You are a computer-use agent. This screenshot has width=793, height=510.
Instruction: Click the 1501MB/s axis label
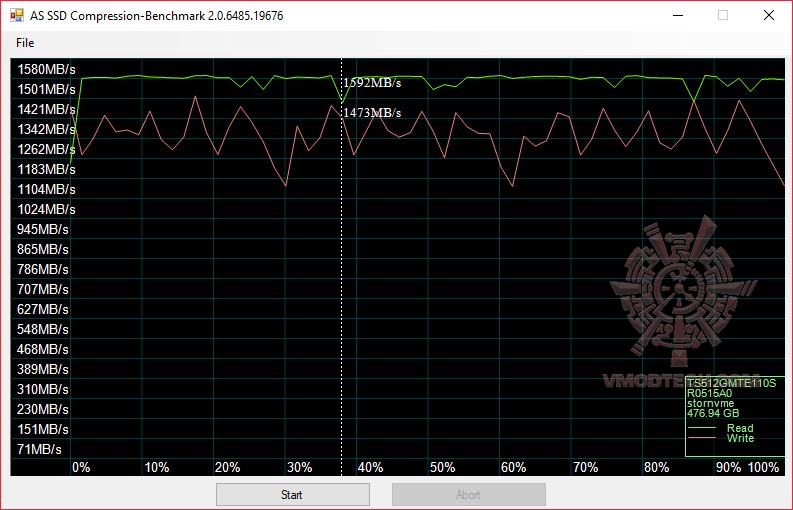coord(46,90)
